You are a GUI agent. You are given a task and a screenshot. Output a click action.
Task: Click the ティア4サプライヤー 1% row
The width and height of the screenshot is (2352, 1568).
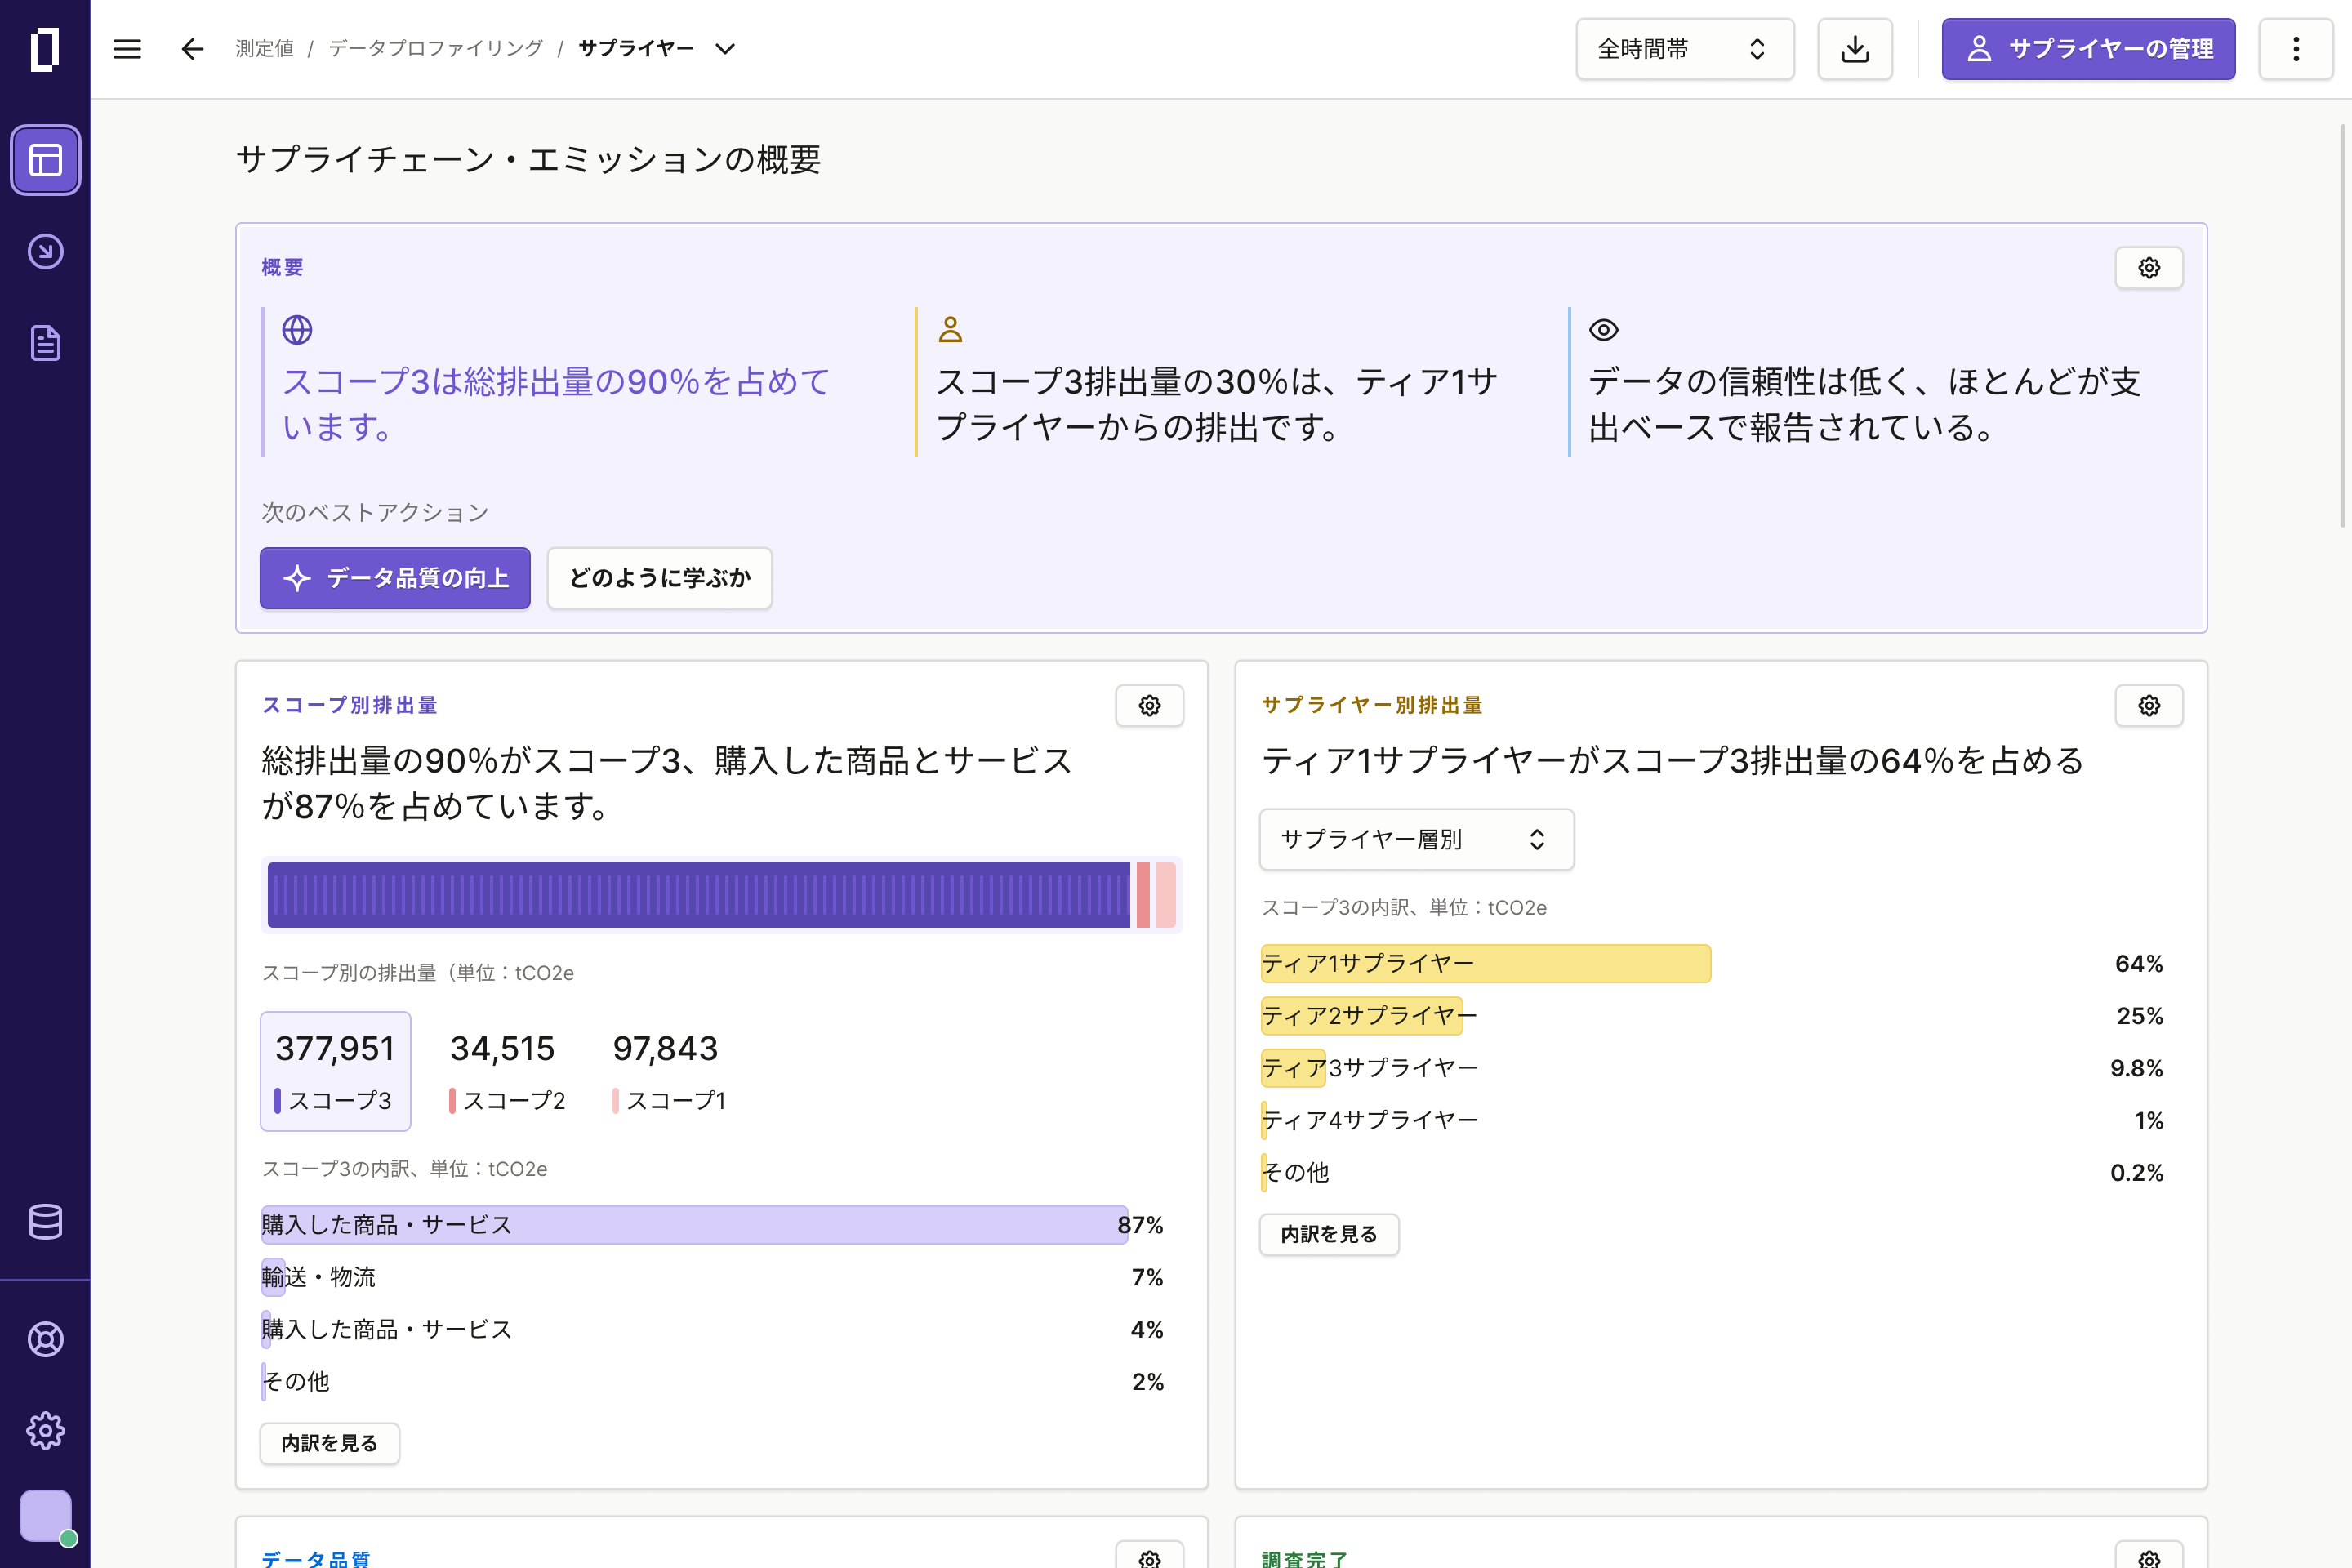[x=1712, y=1120]
